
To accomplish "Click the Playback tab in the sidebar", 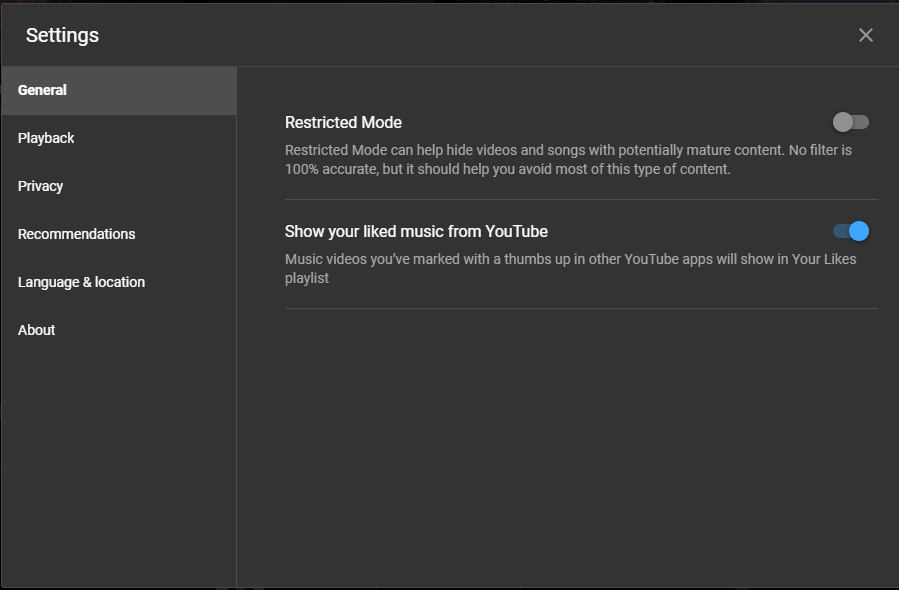I will click(x=46, y=138).
